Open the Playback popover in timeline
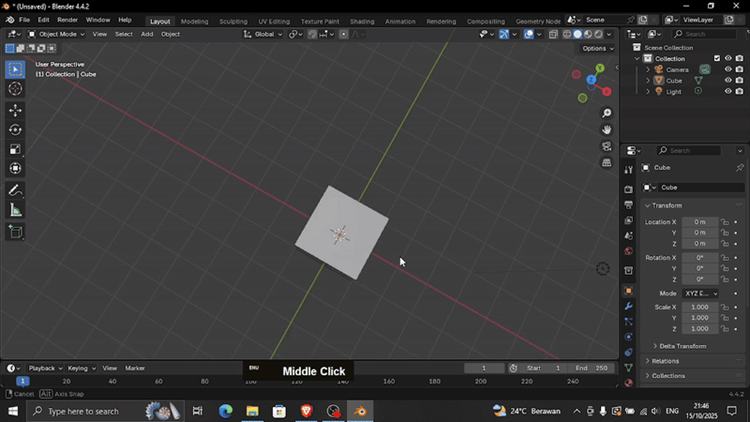750x422 pixels. click(x=43, y=368)
